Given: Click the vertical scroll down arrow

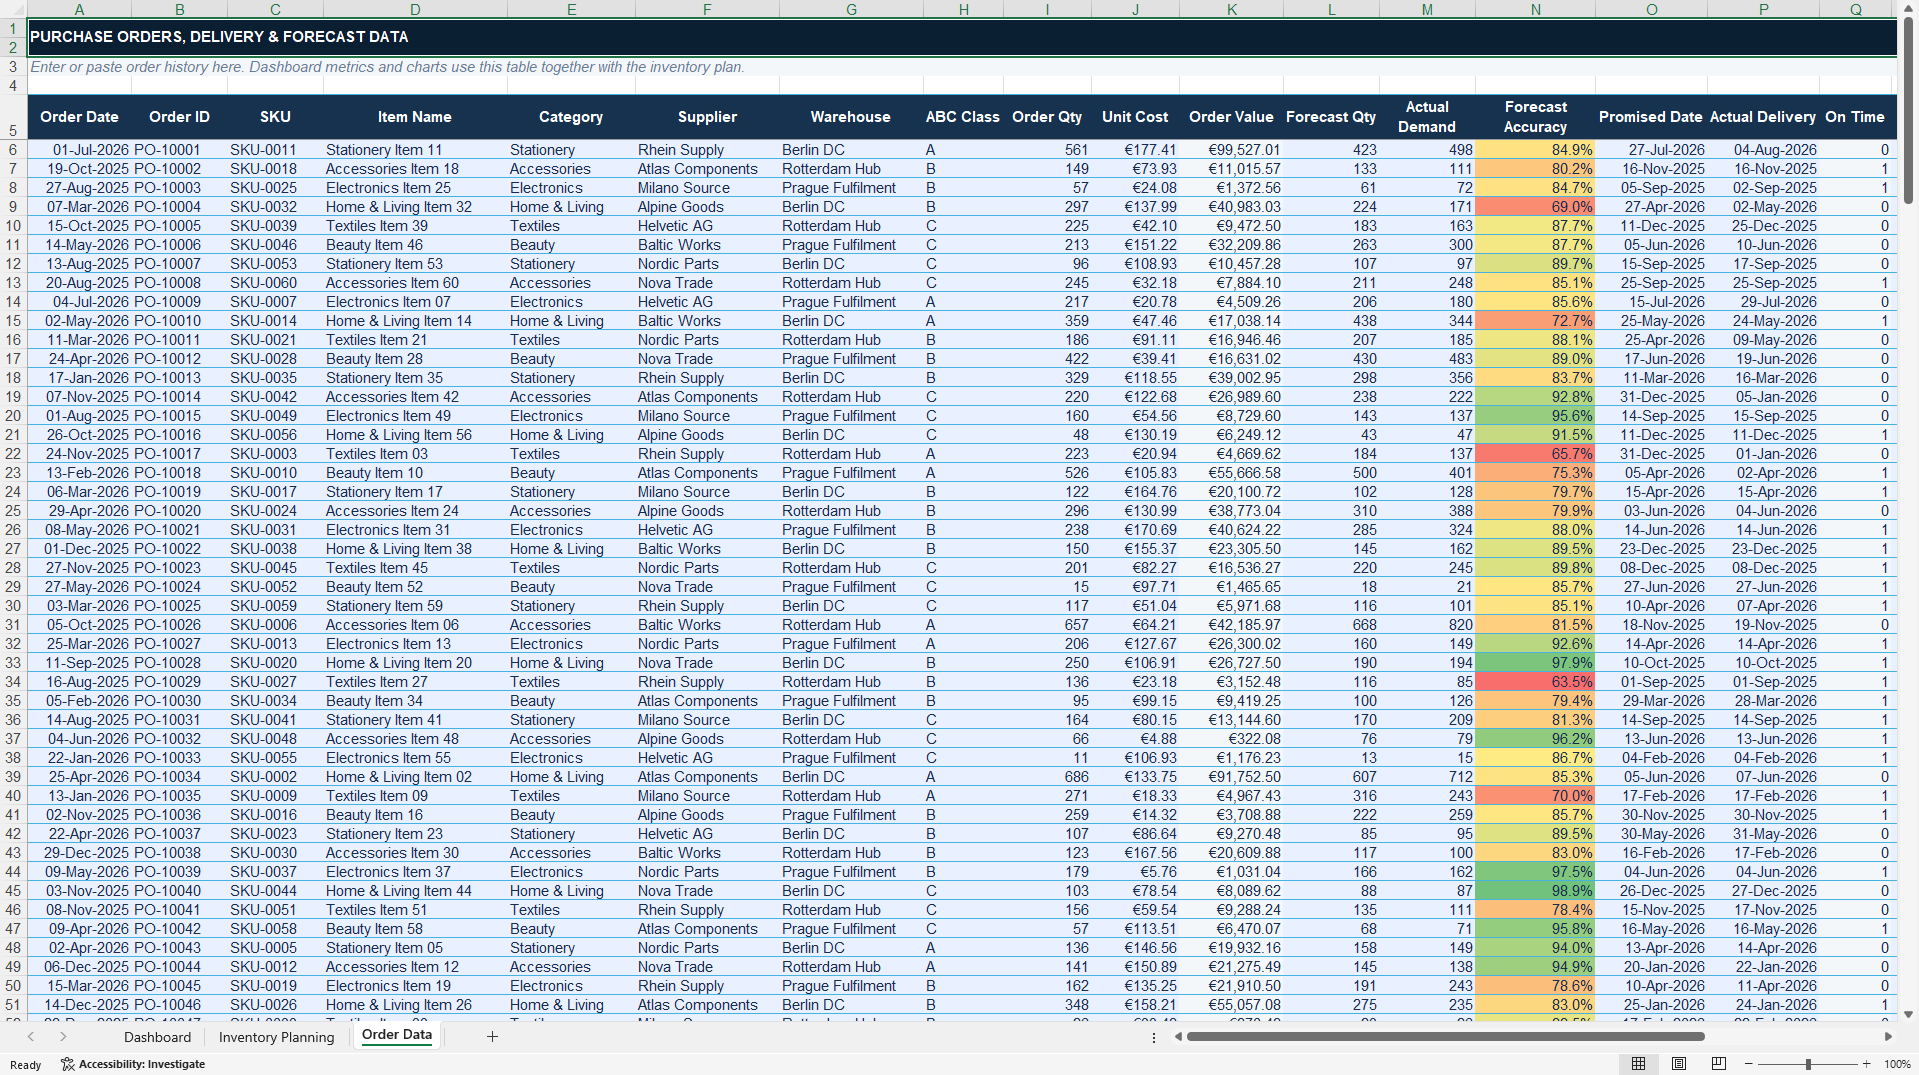Looking at the screenshot, I should [1909, 1014].
